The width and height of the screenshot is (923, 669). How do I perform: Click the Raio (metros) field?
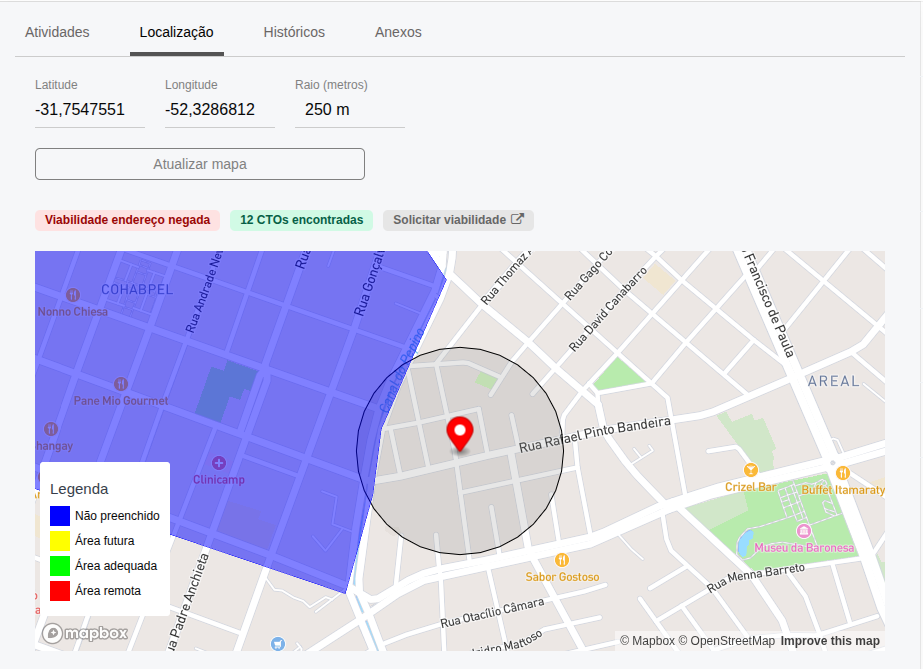pos(349,110)
